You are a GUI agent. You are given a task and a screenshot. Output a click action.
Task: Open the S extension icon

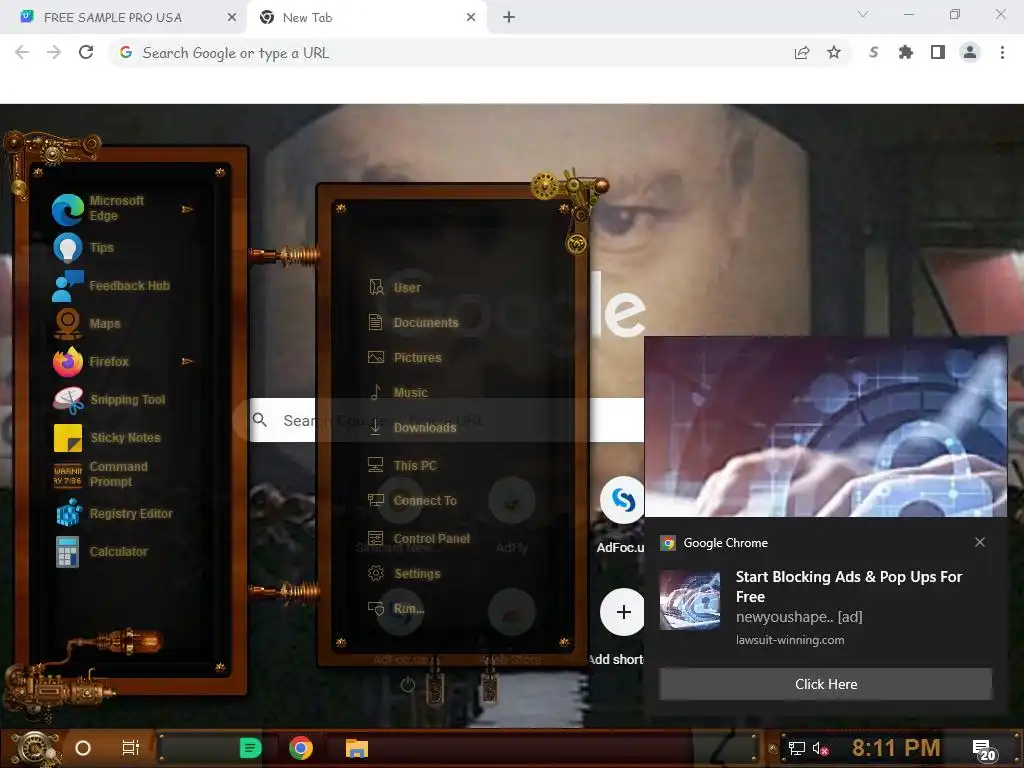click(873, 52)
